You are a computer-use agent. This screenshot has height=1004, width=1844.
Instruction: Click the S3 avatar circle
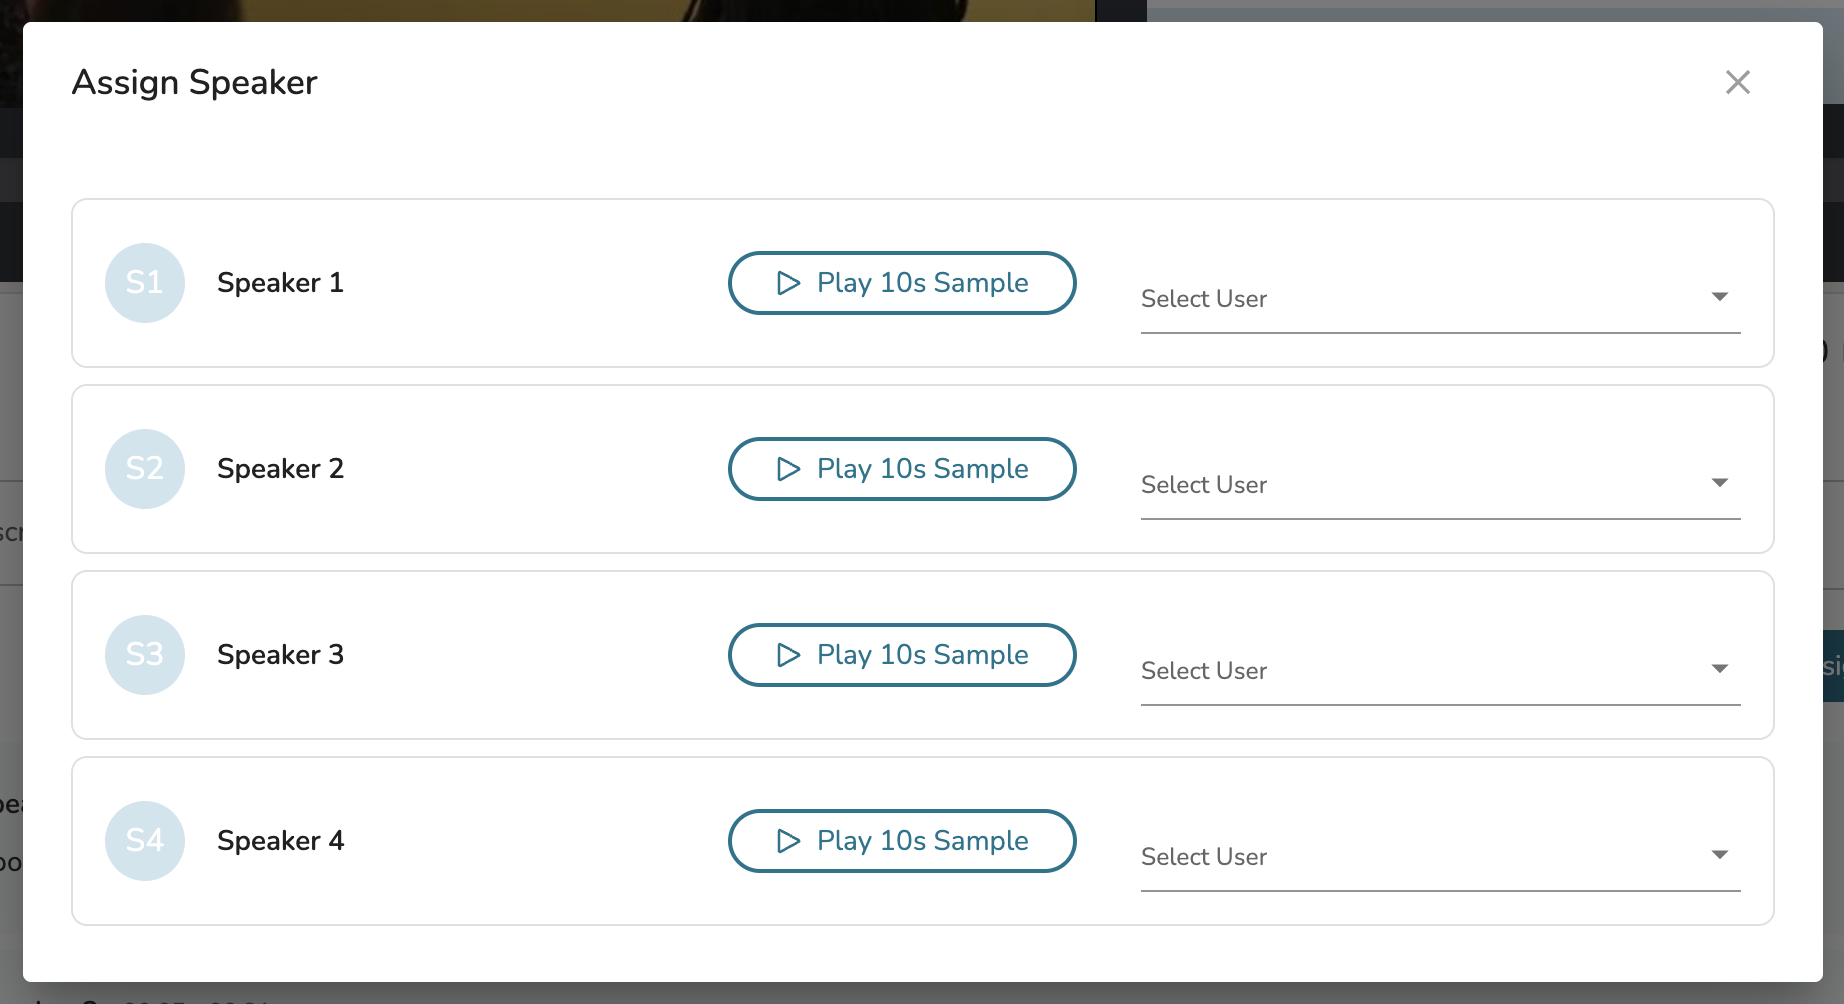(145, 655)
